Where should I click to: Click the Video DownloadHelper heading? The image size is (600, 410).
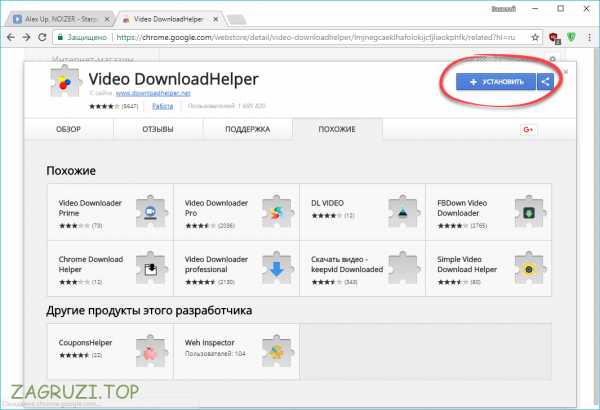(174, 79)
